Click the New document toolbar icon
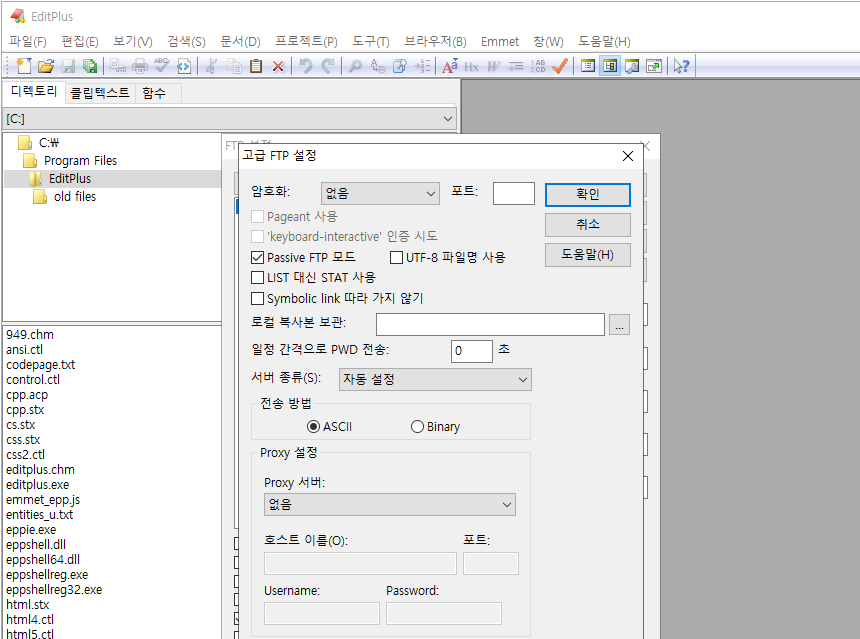The height and width of the screenshot is (639, 860). 24,66
